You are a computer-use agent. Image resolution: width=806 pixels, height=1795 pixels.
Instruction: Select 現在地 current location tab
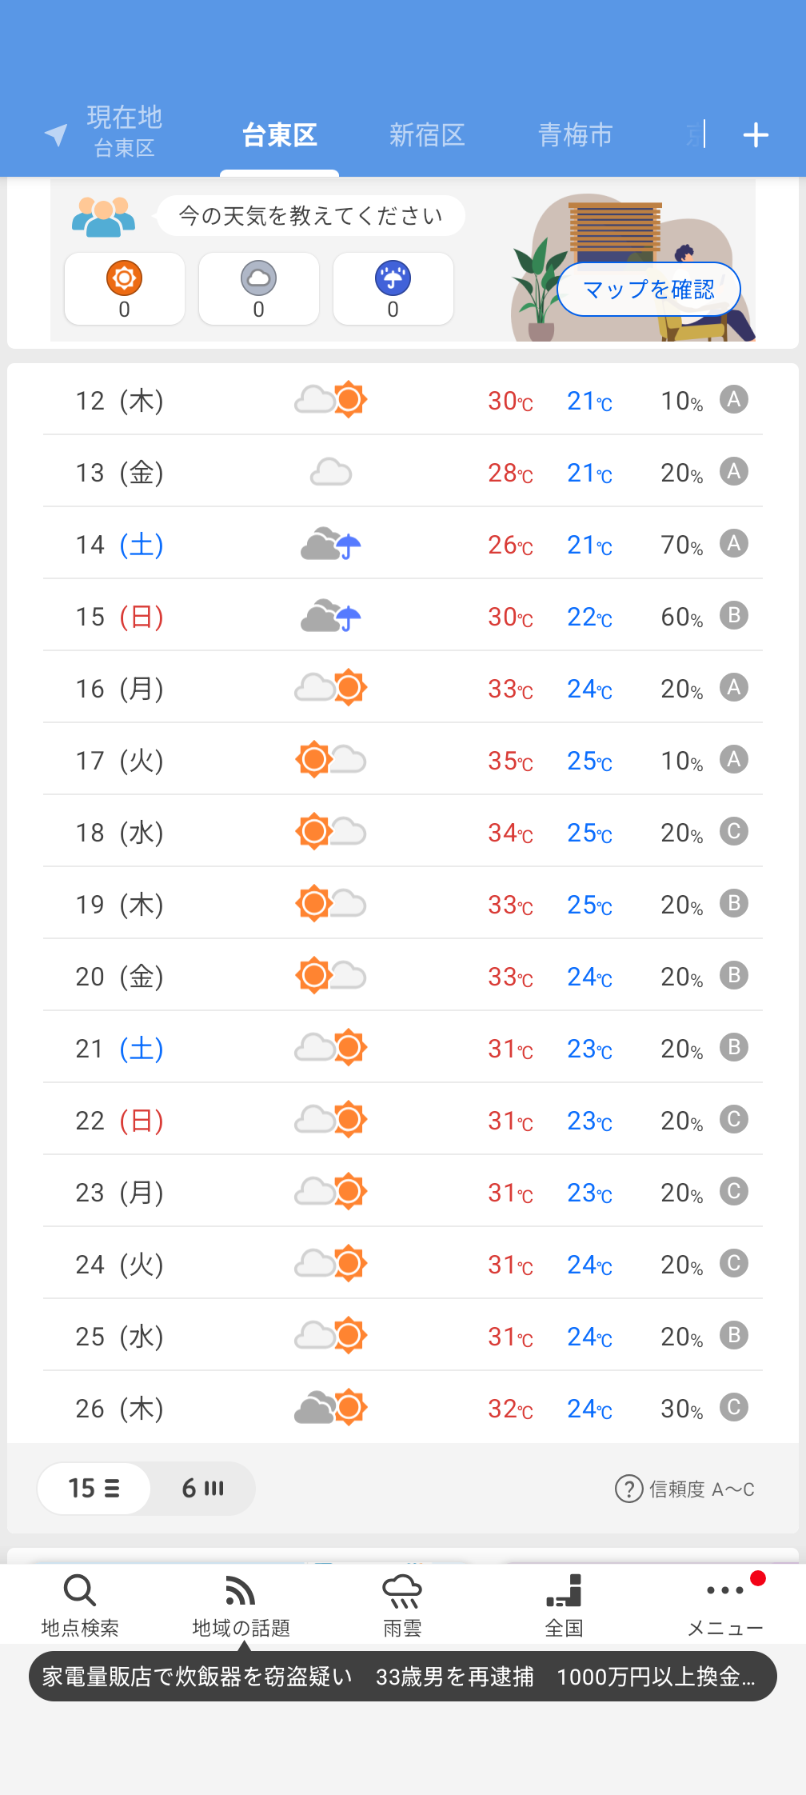[111, 132]
